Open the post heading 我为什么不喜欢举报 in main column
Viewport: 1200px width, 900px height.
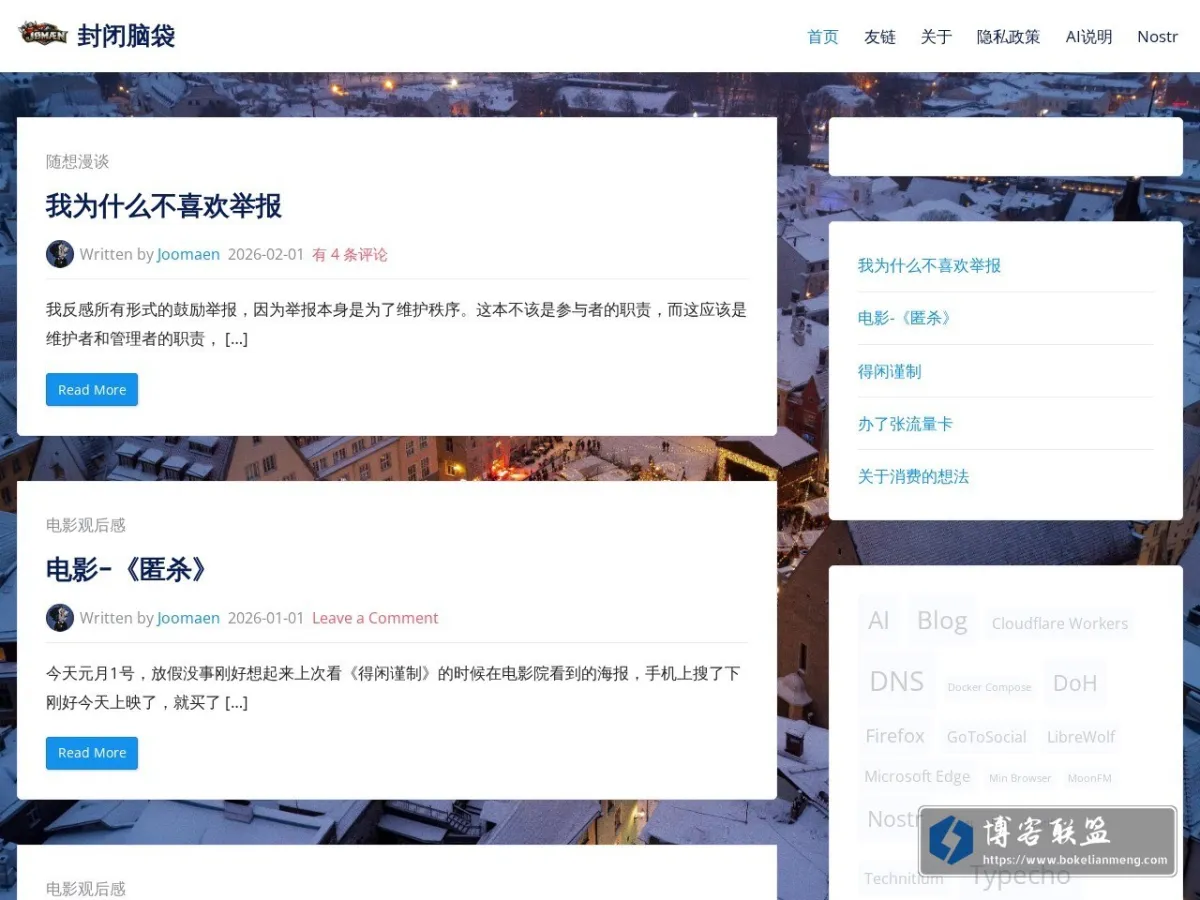pyautogui.click(x=164, y=206)
